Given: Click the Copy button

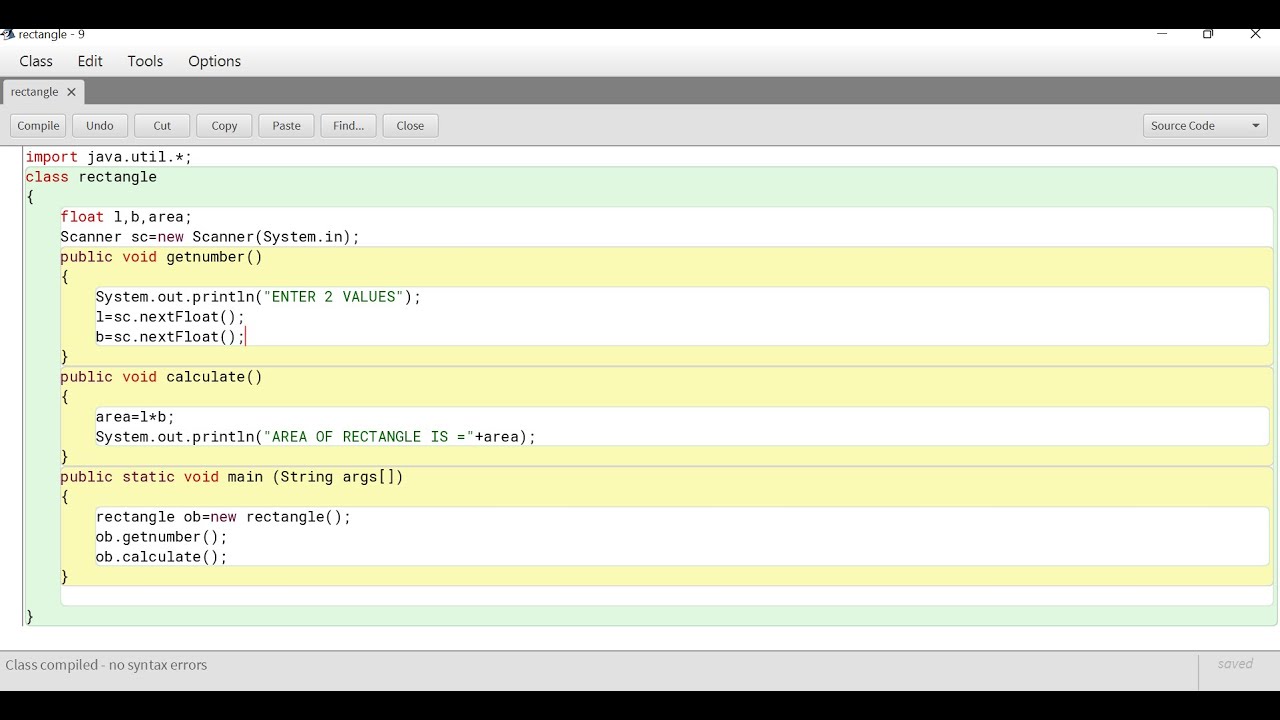Looking at the screenshot, I should 224,126.
